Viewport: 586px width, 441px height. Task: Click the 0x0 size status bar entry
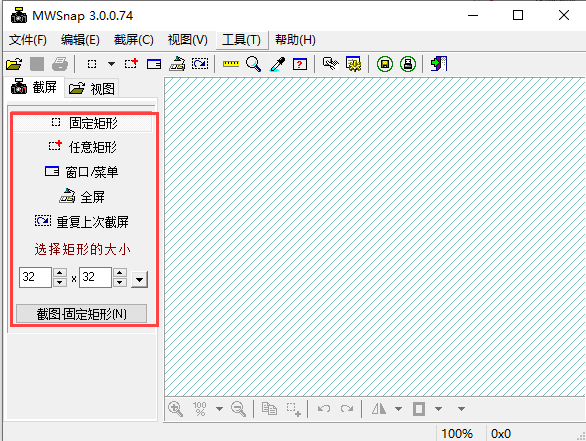click(501, 434)
